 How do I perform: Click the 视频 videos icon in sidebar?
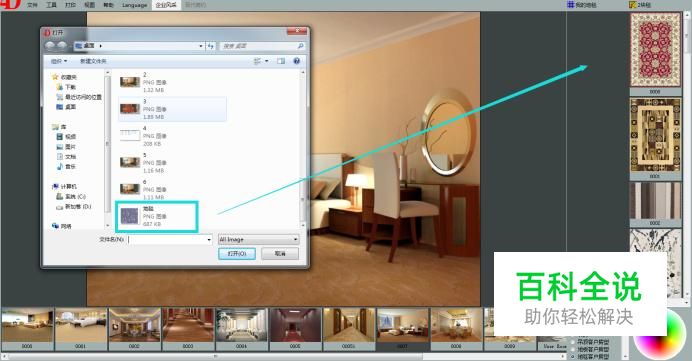[x=60, y=137]
